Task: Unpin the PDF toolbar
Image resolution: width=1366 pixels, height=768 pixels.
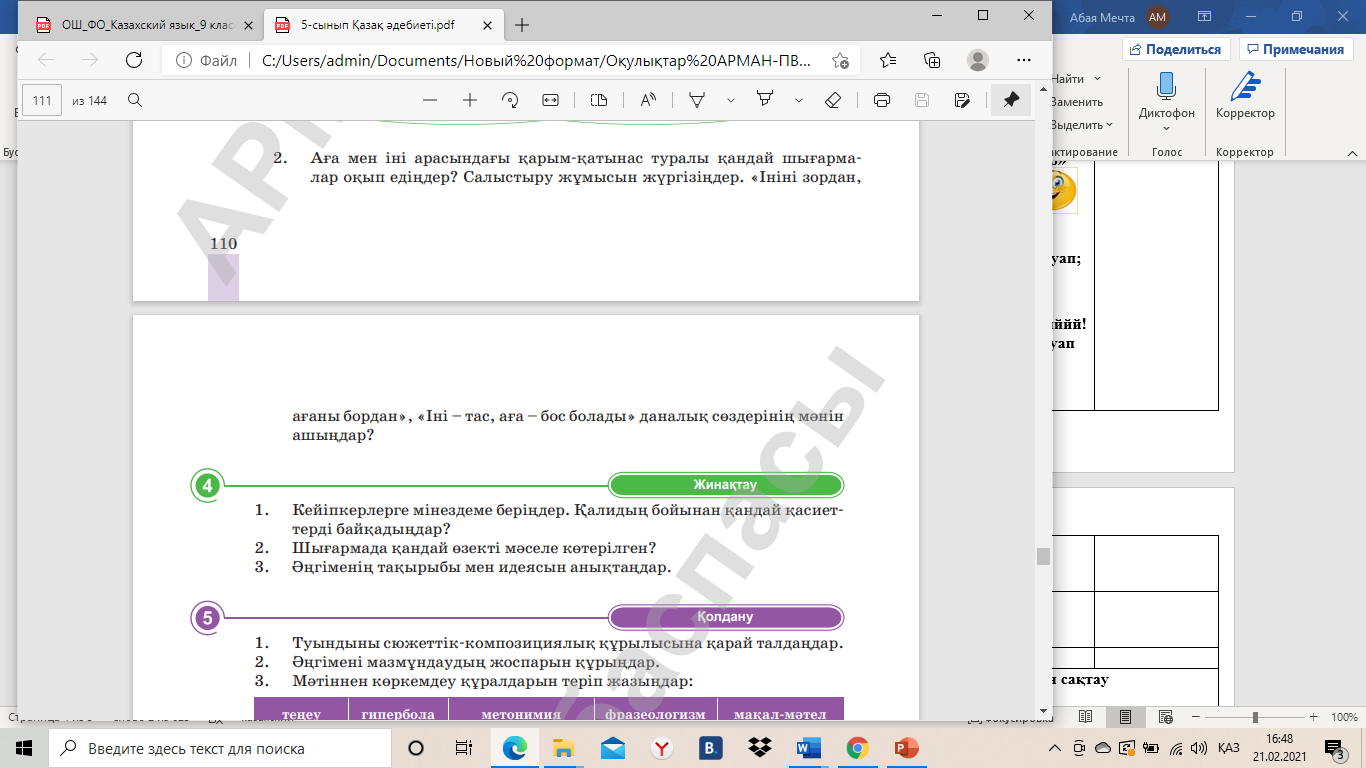Action: coord(1011,100)
